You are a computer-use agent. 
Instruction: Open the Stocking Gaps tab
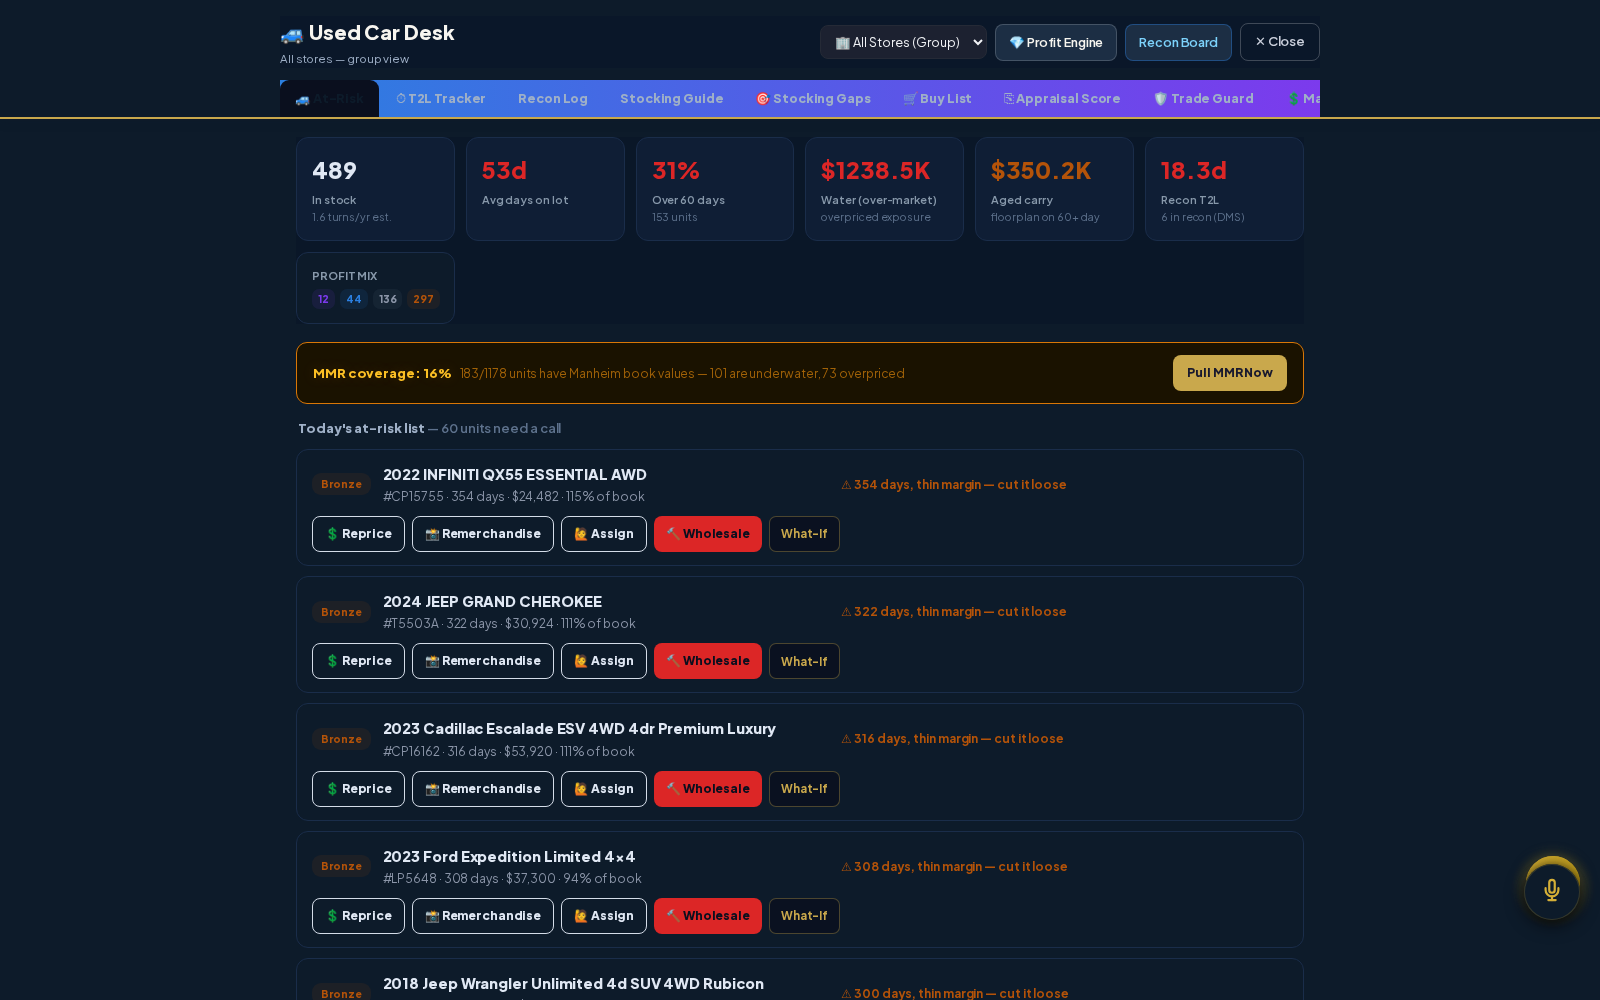point(813,99)
